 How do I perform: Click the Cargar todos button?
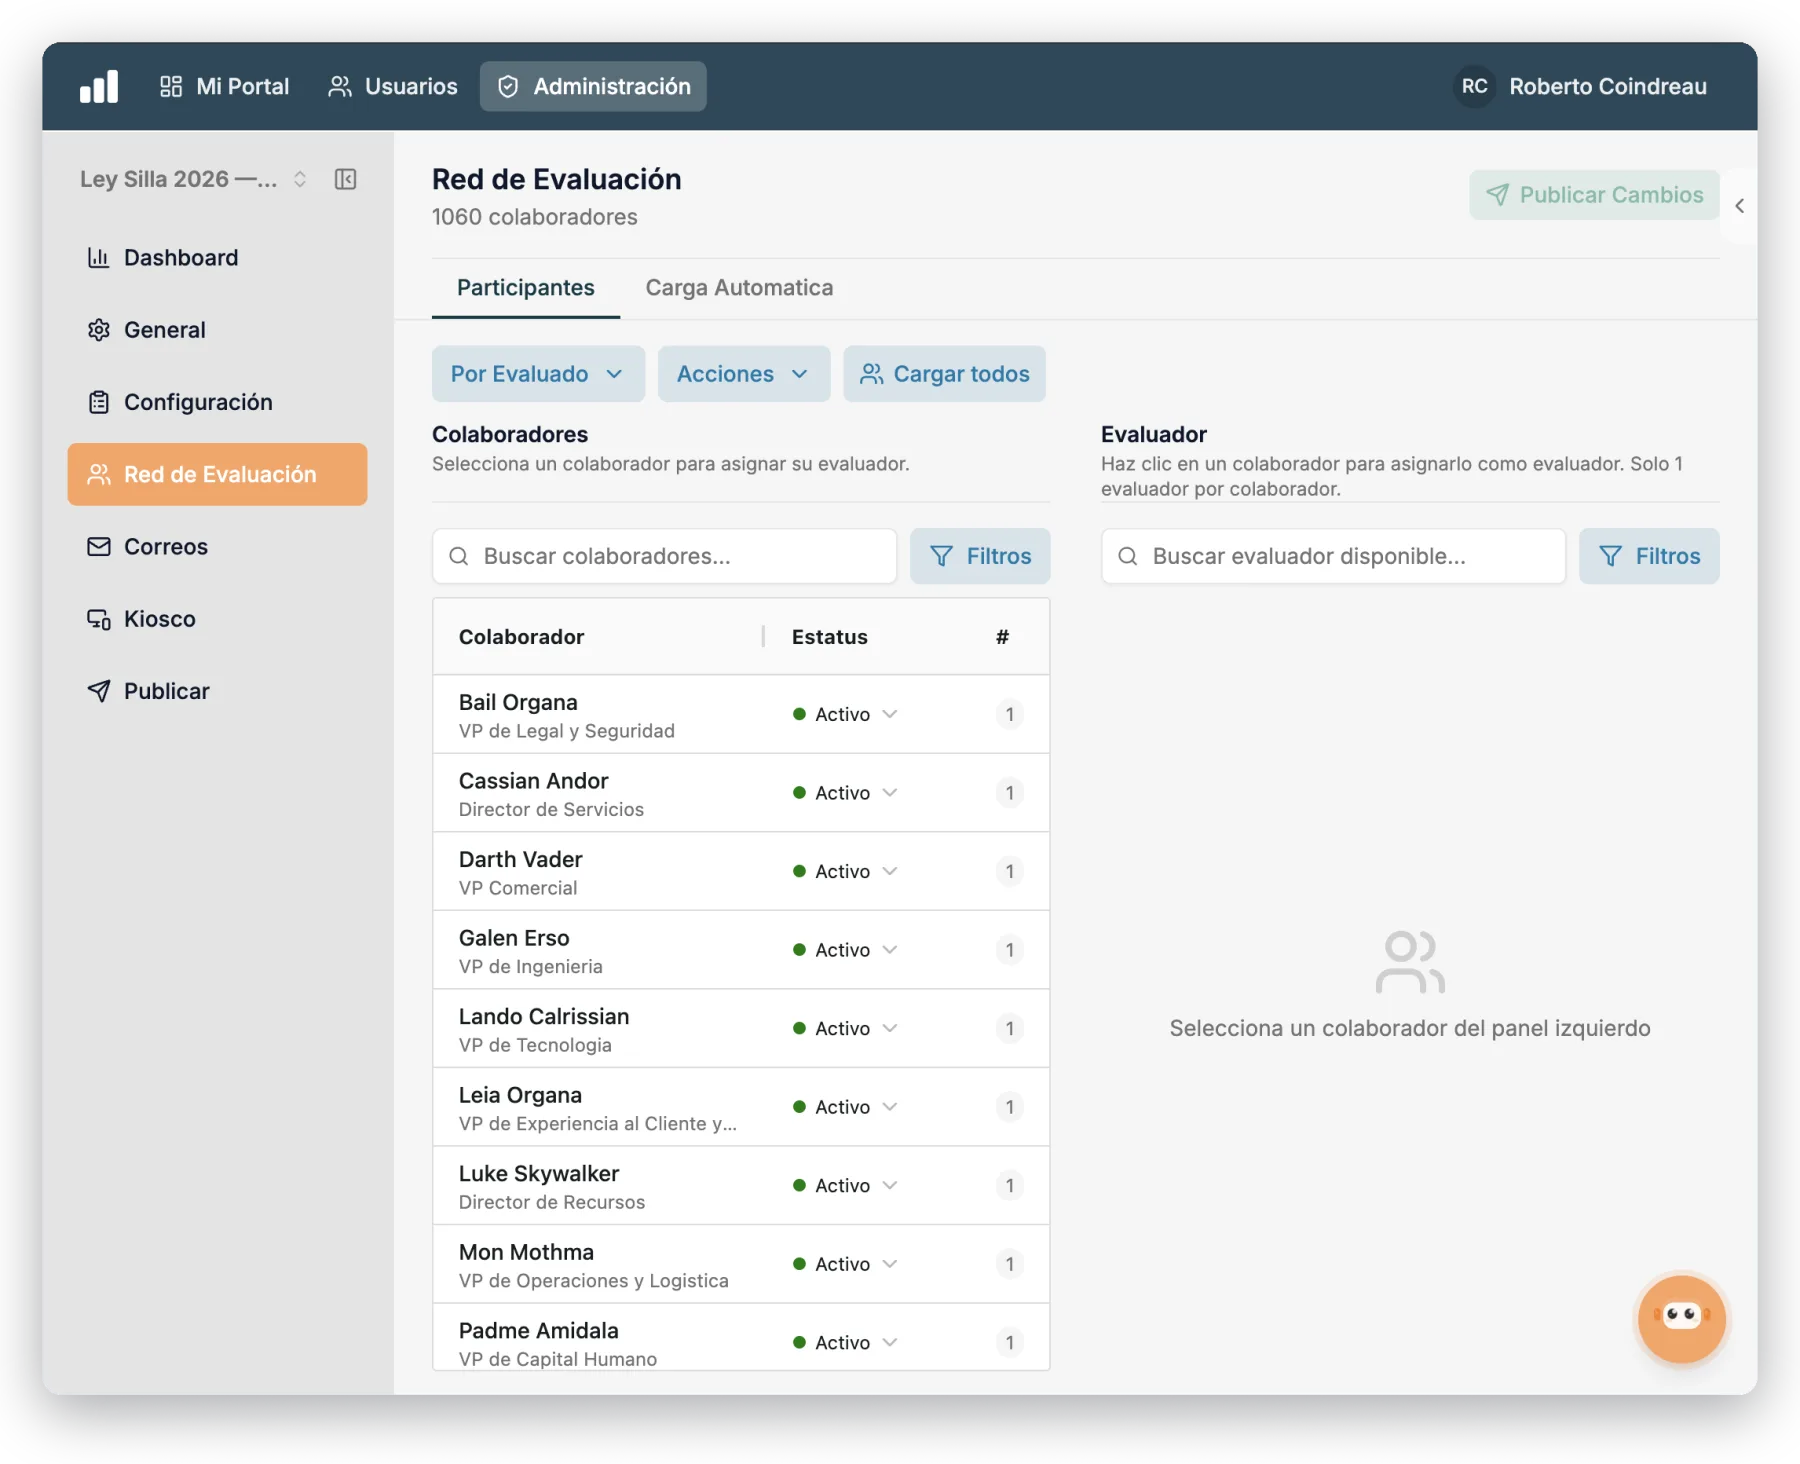[944, 374]
